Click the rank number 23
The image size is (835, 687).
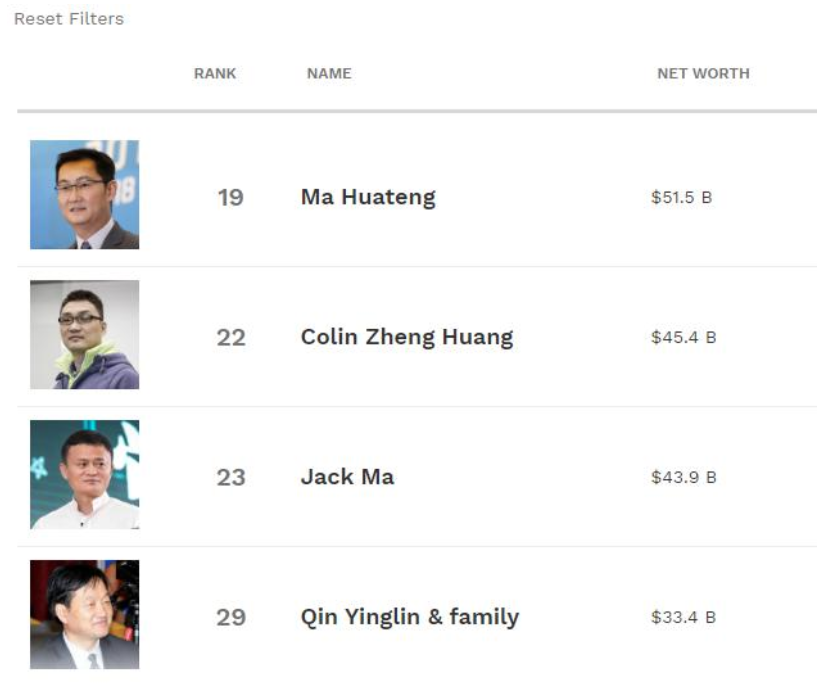click(x=230, y=478)
